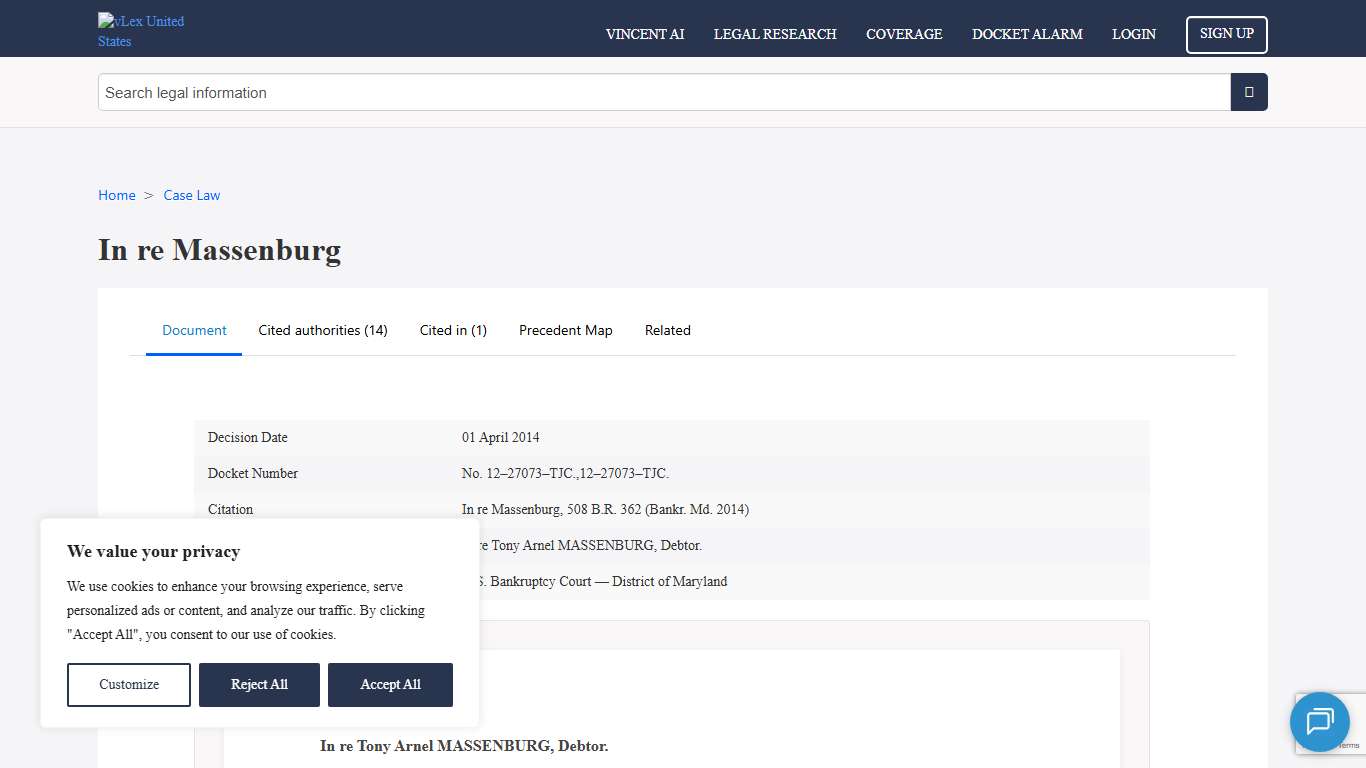Open the Cited in (1) tab
This screenshot has width=1366, height=768.
tap(452, 330)
